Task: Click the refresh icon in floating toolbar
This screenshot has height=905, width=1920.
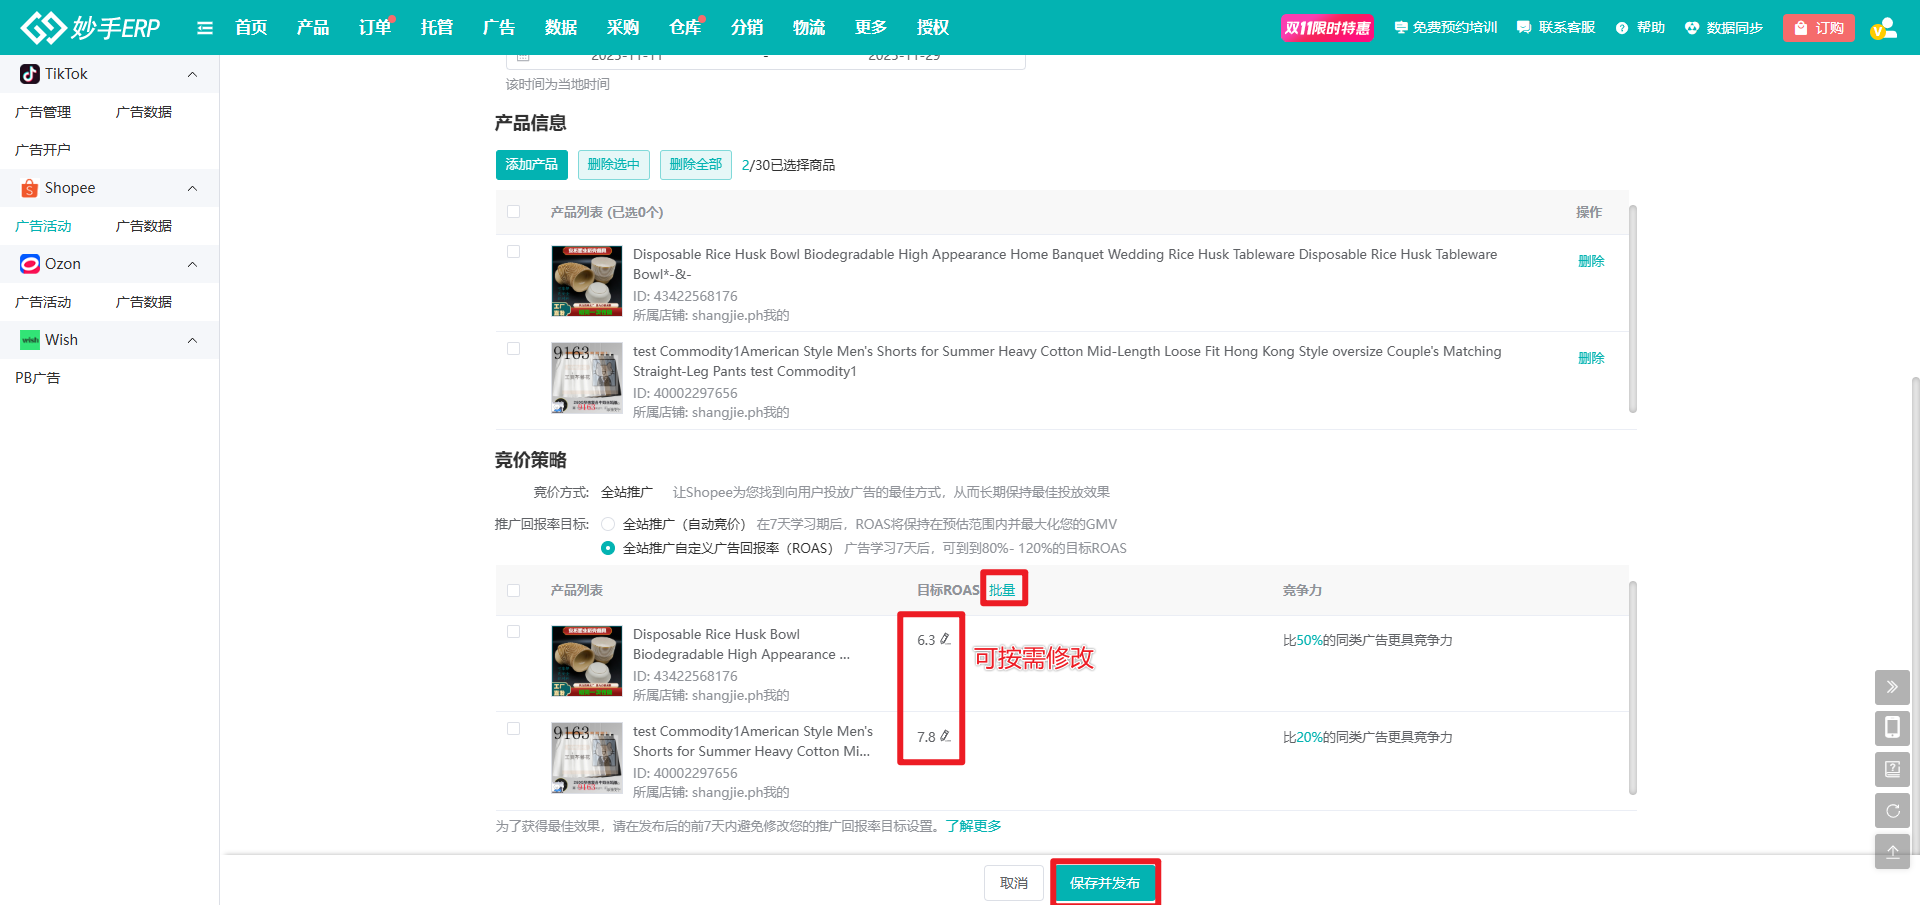Action: tap(1892, 810)
